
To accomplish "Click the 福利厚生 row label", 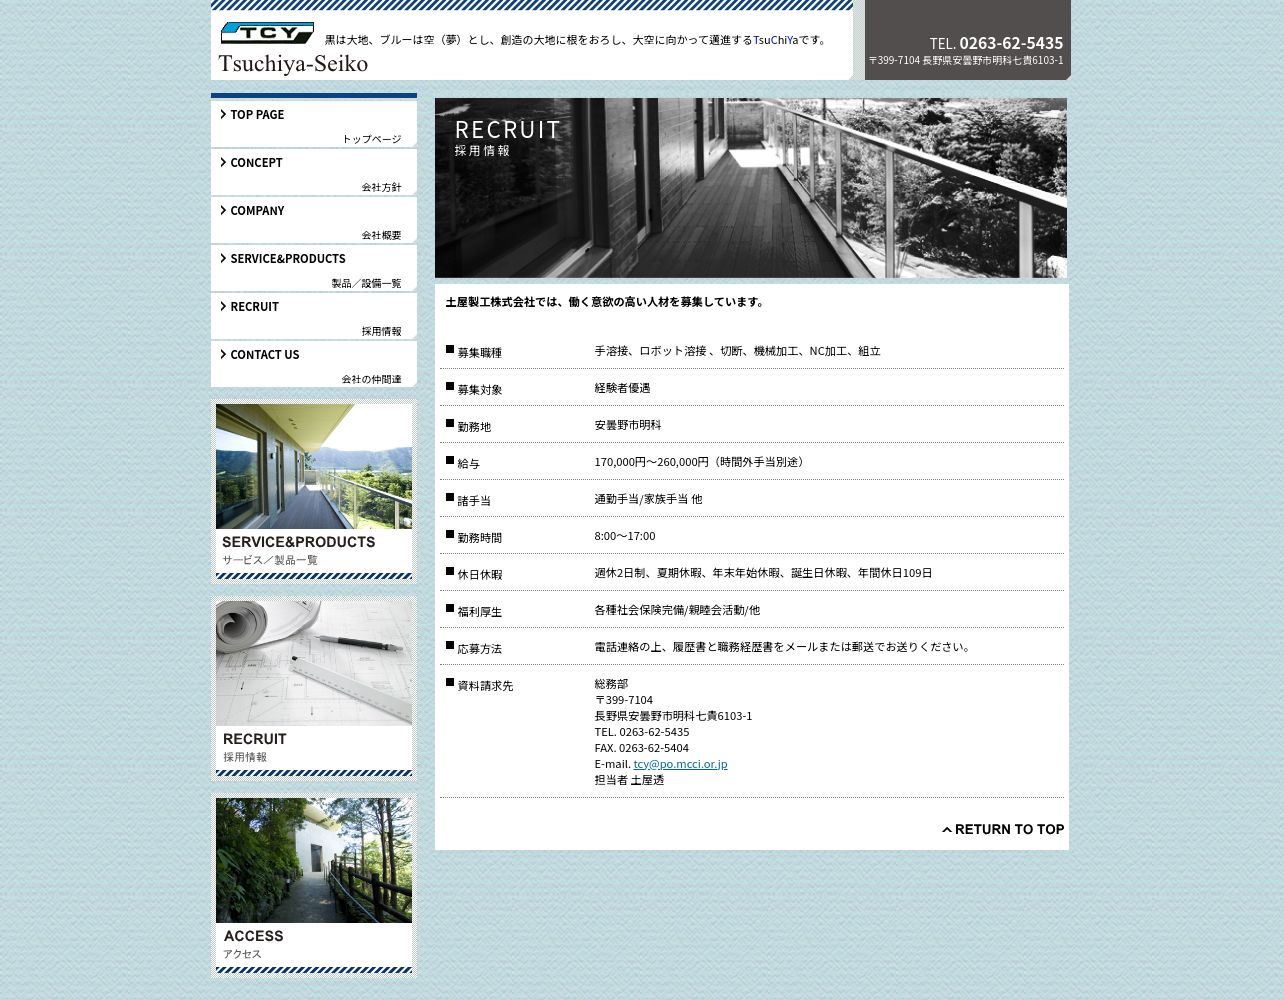I will pyautogui.click(x=479, y=611).
